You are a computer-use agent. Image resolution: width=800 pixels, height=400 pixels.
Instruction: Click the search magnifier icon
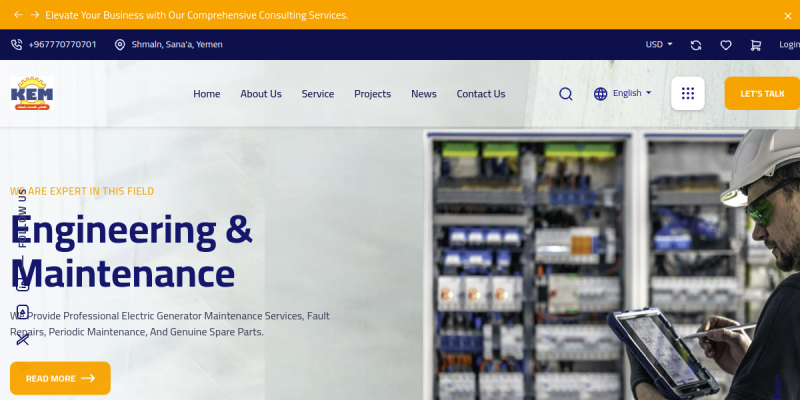tap(565, 94)
